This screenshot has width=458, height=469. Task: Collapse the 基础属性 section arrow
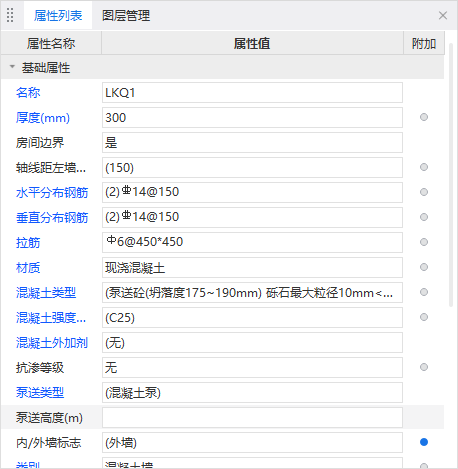(x=12, y=67)
